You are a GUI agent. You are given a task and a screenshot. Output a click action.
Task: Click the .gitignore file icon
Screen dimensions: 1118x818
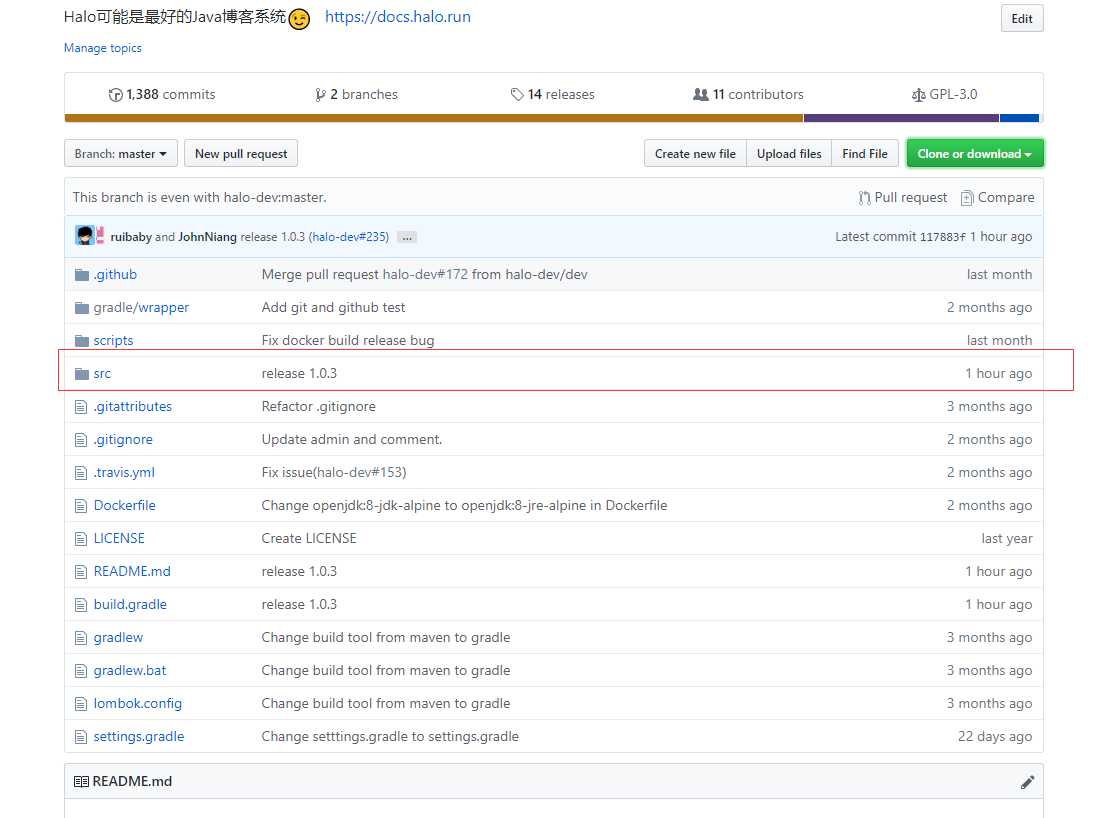click(81, 440)
